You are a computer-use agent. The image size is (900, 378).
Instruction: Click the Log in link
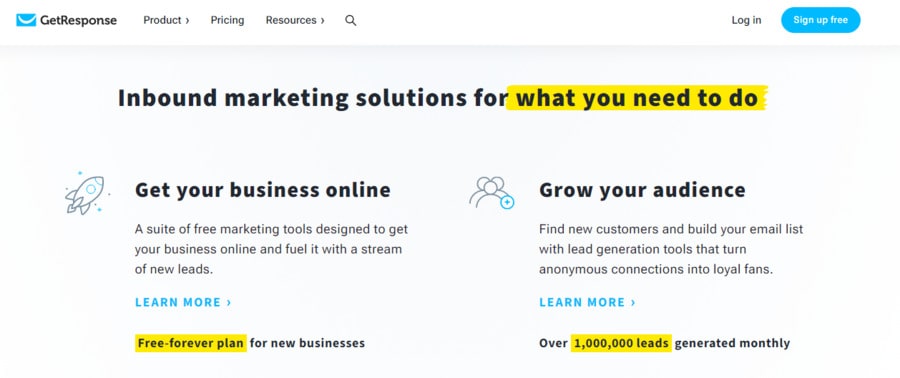(x=746, y=20)
